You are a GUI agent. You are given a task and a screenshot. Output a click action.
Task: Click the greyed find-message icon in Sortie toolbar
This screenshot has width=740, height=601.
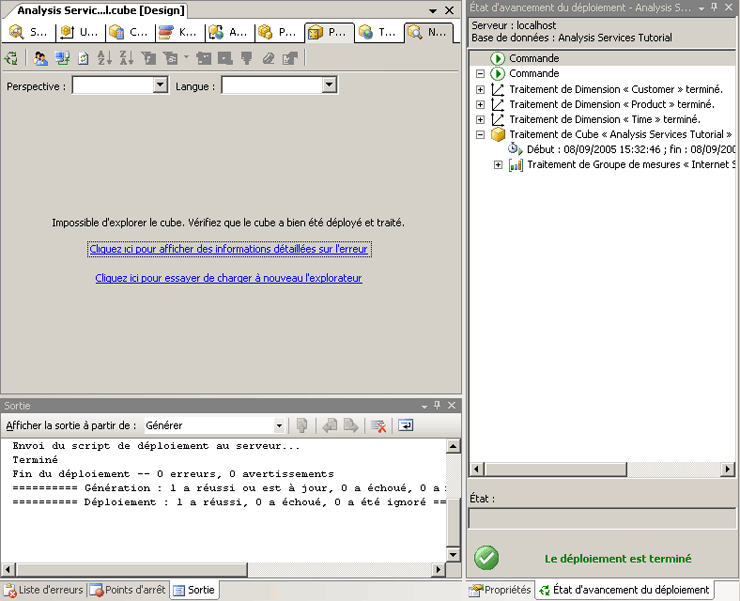302,425
